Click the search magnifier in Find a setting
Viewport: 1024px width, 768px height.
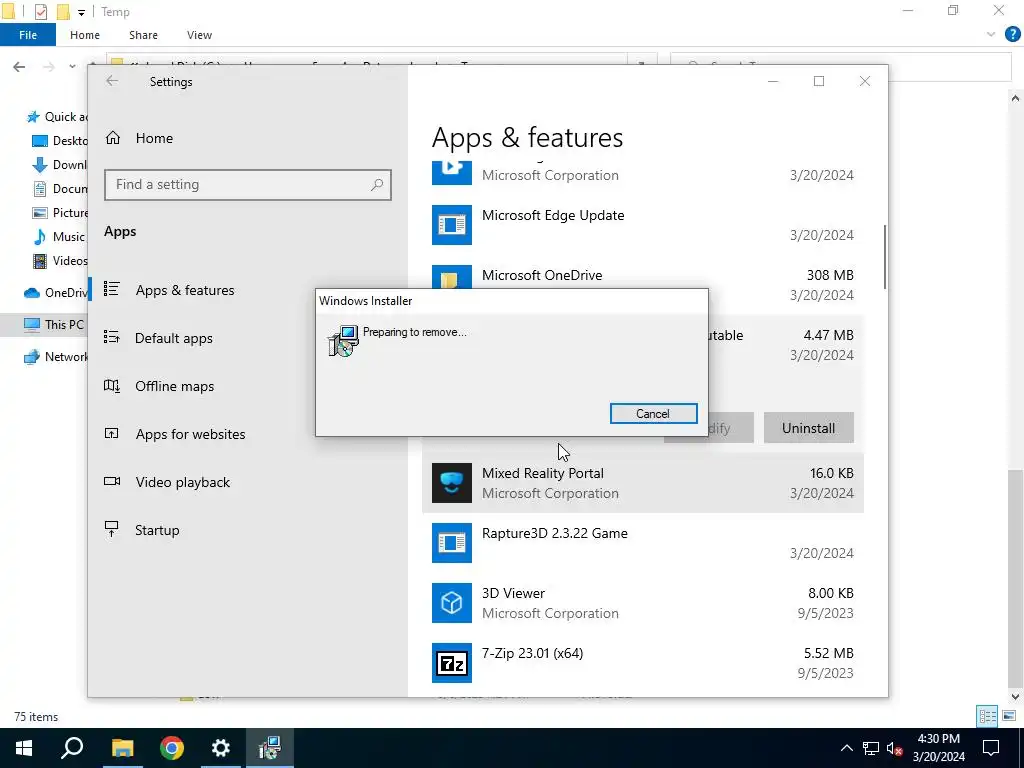click(377, 185)
